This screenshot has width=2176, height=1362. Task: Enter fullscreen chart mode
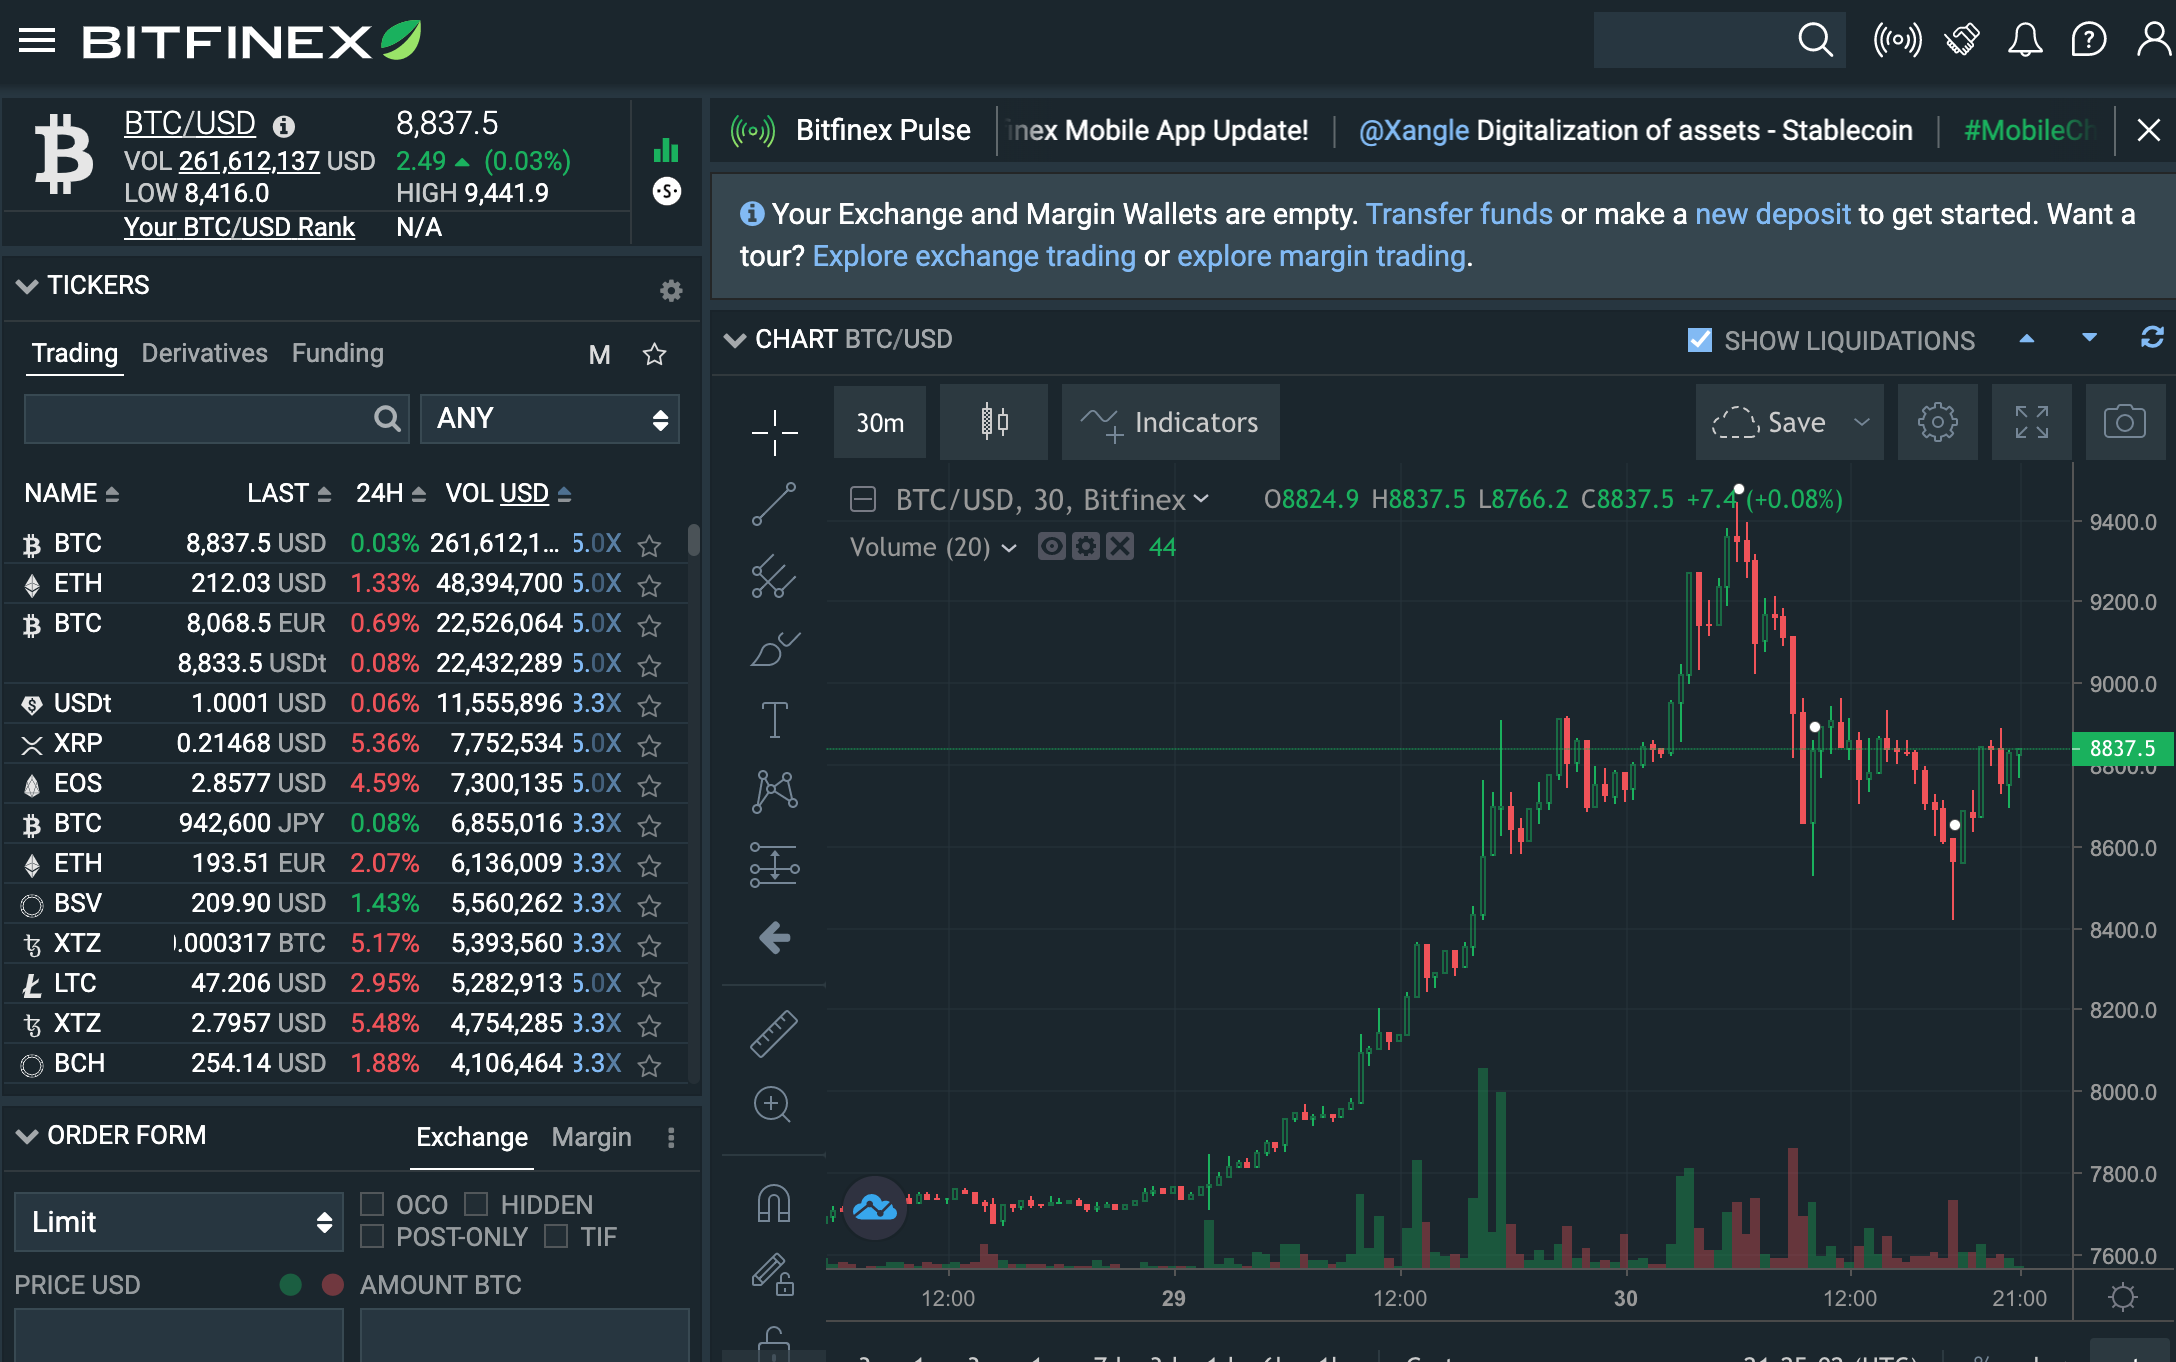click(2031, 422)
